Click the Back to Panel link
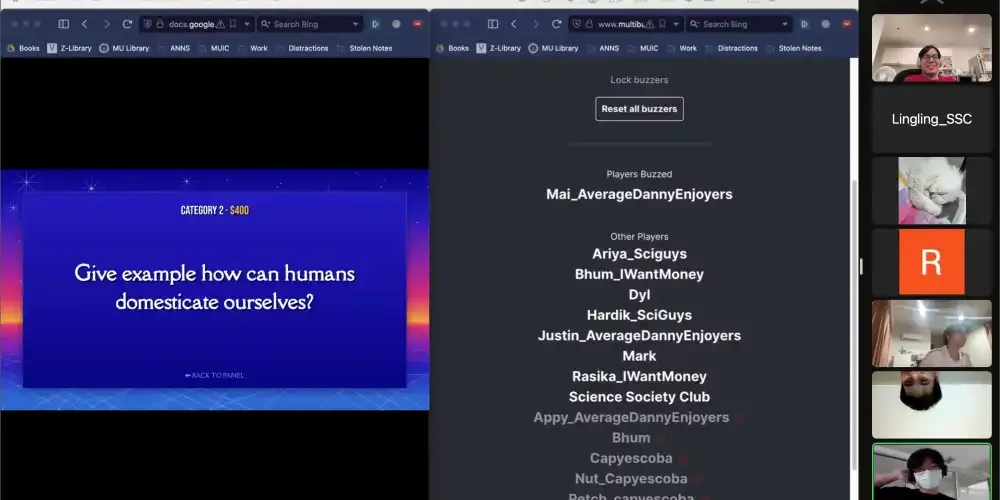This screenshot has height=500, width=1000. coord(214,375)
